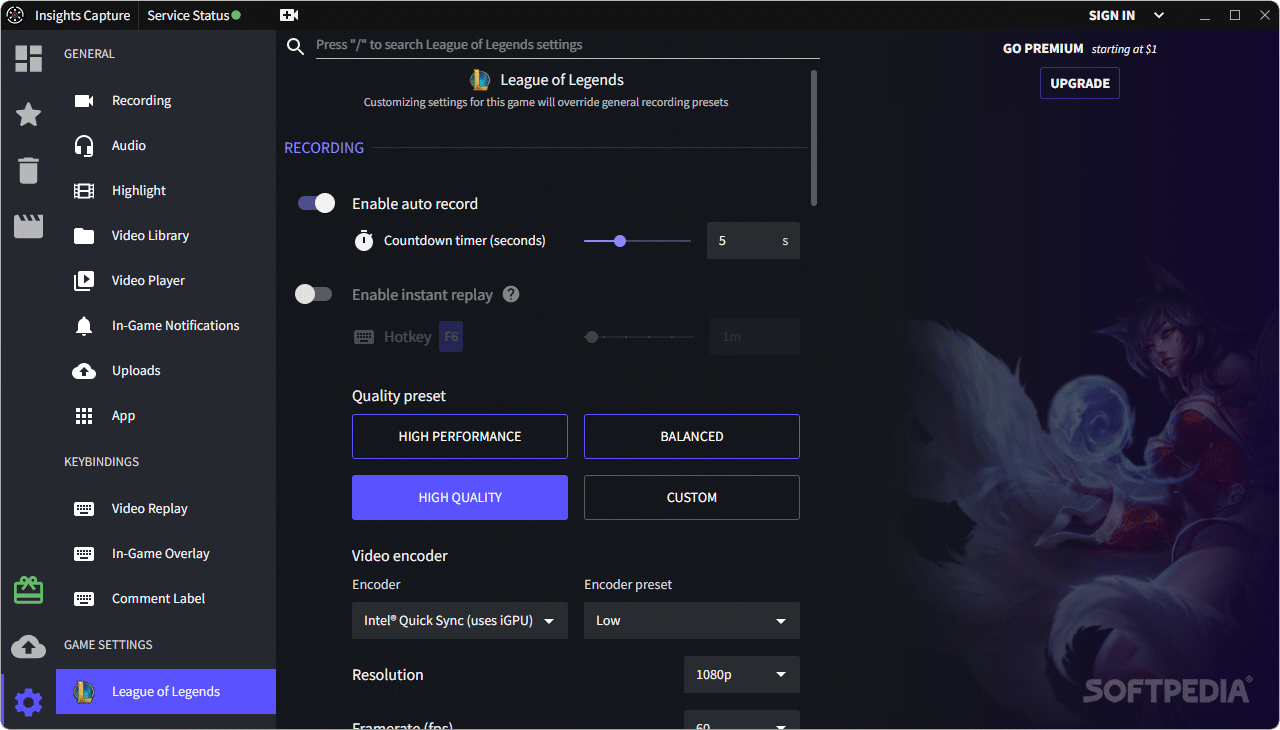Image resolution: width=1280 pixels, height=730 pixels.
Task: Click the F6 hotkey badge
Action: point(451,337)
